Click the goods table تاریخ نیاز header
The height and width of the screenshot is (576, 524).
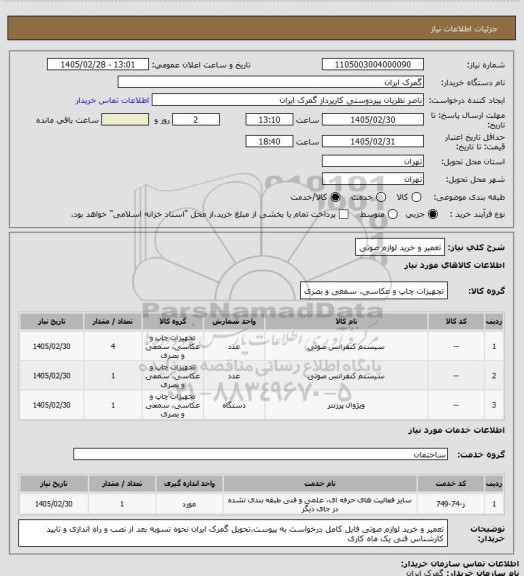tap(51, 321)
